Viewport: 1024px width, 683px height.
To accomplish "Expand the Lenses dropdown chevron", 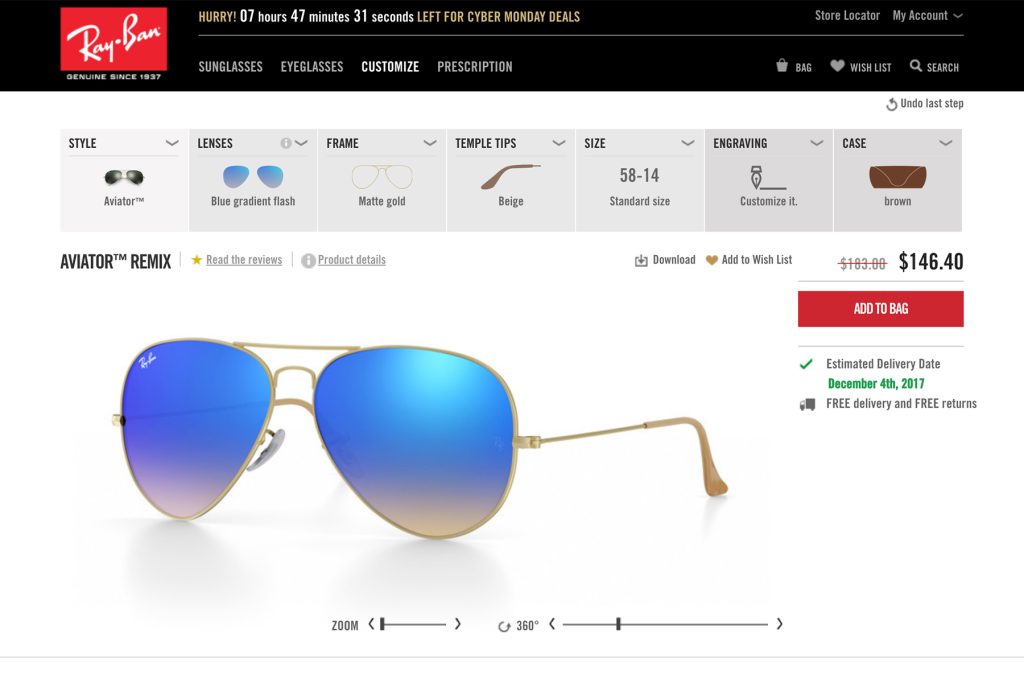I will coord(301,143).
